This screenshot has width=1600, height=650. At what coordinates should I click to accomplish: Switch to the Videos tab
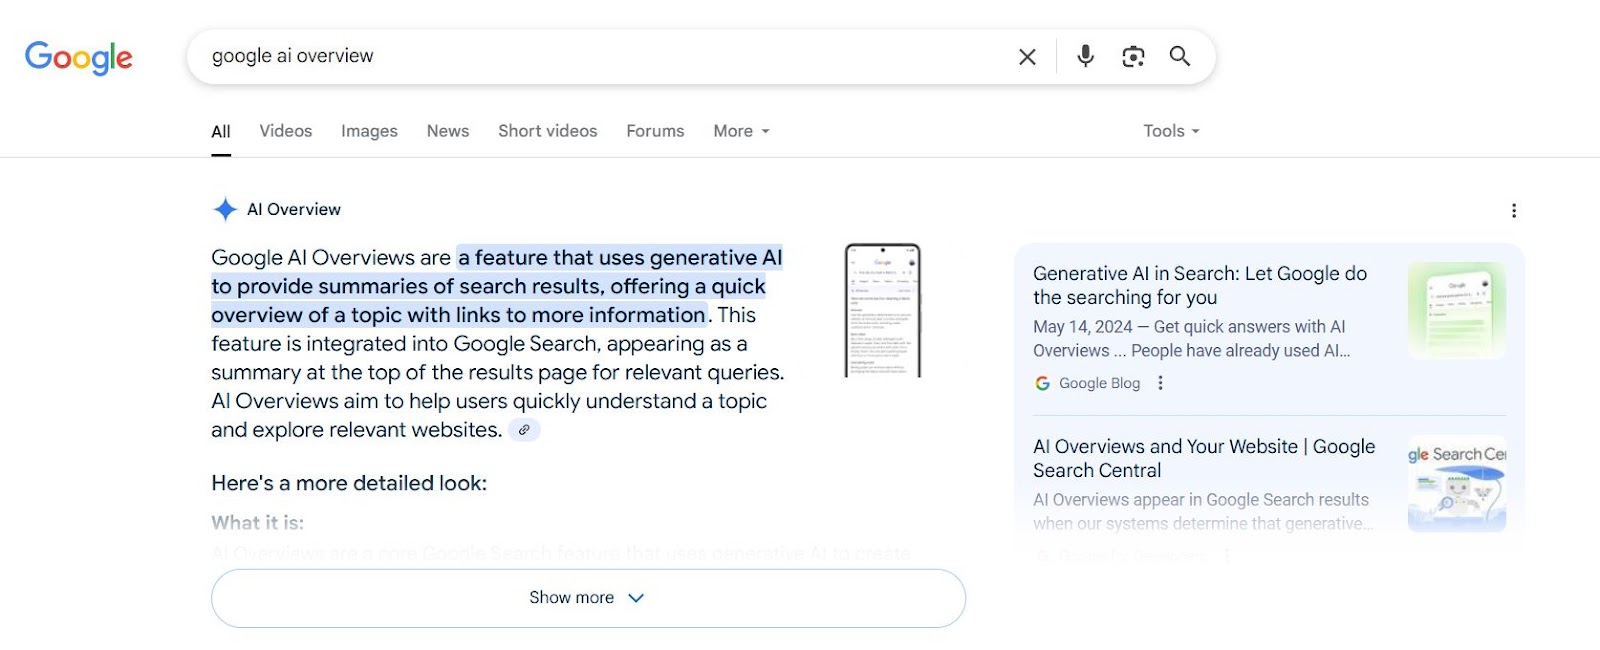coord(286,131)
